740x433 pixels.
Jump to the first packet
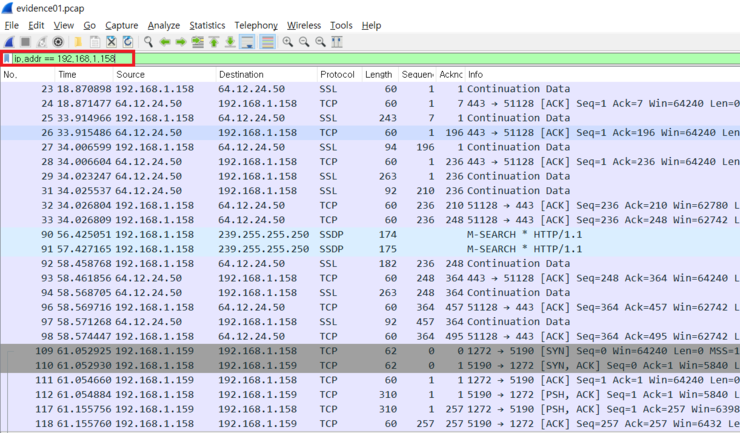pos(214,42)
